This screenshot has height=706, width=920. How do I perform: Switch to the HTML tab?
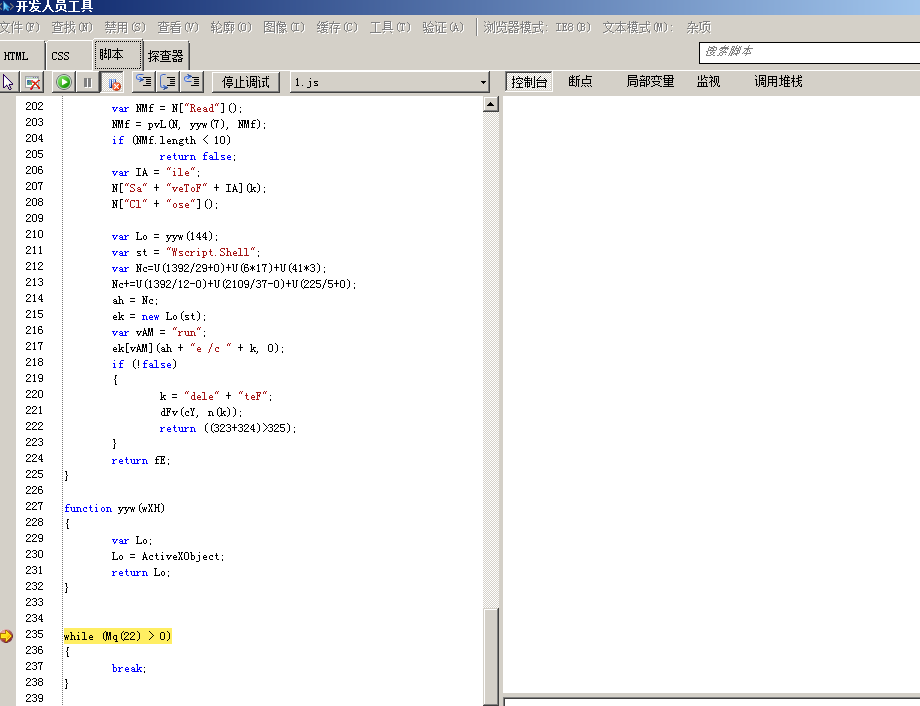coord(16,56)
